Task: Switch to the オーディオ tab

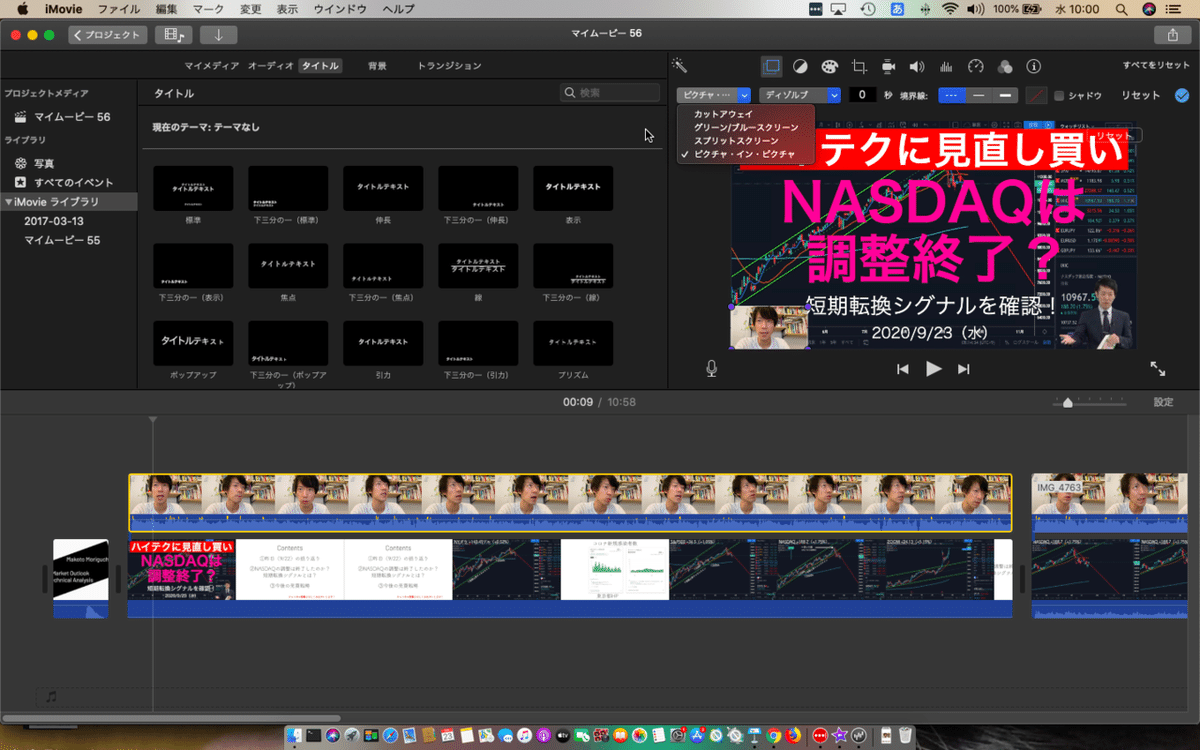Action: pos(270,66)
